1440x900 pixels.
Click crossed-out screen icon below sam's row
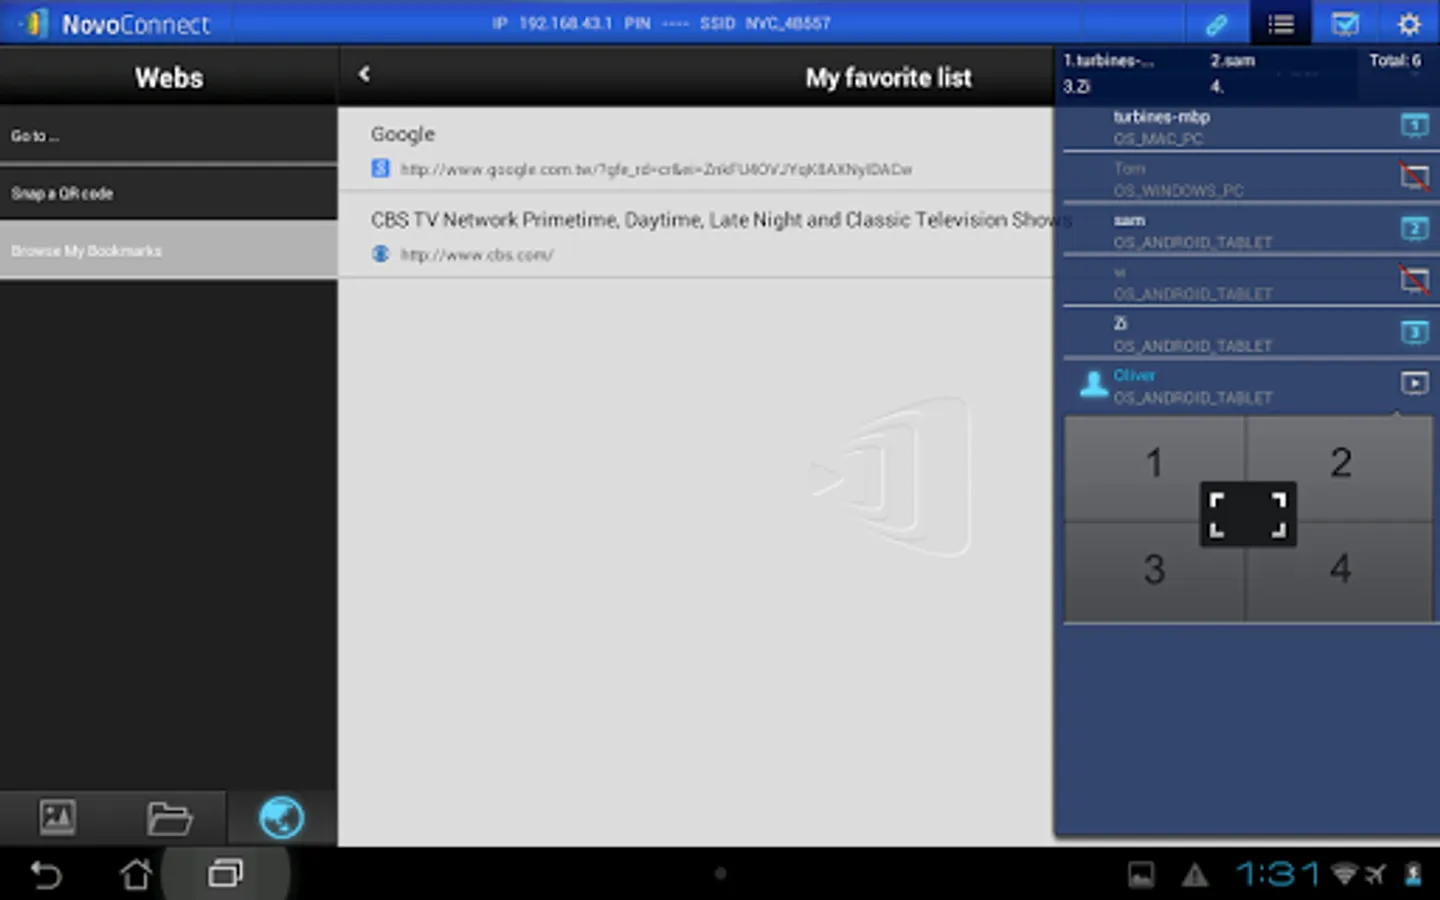[1414, 280]
